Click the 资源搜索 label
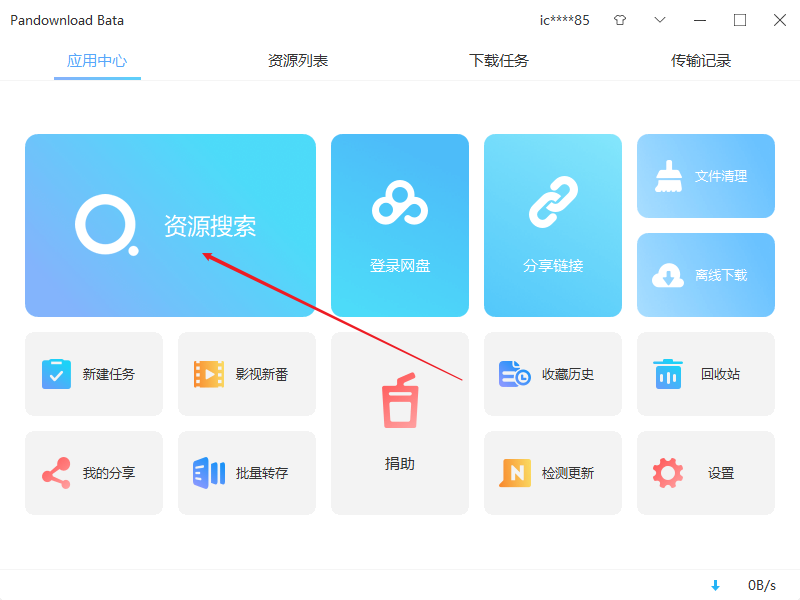The image size is (800, 600). coord(210,226)
